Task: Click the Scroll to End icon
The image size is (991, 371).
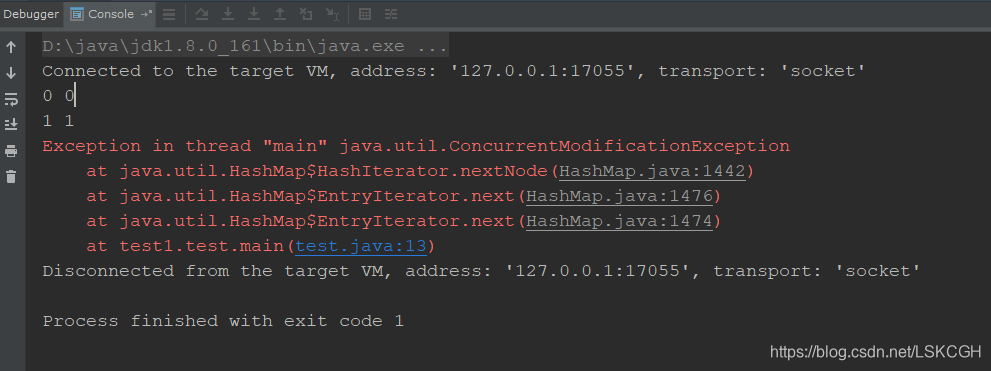Action: tap(11, 125)
